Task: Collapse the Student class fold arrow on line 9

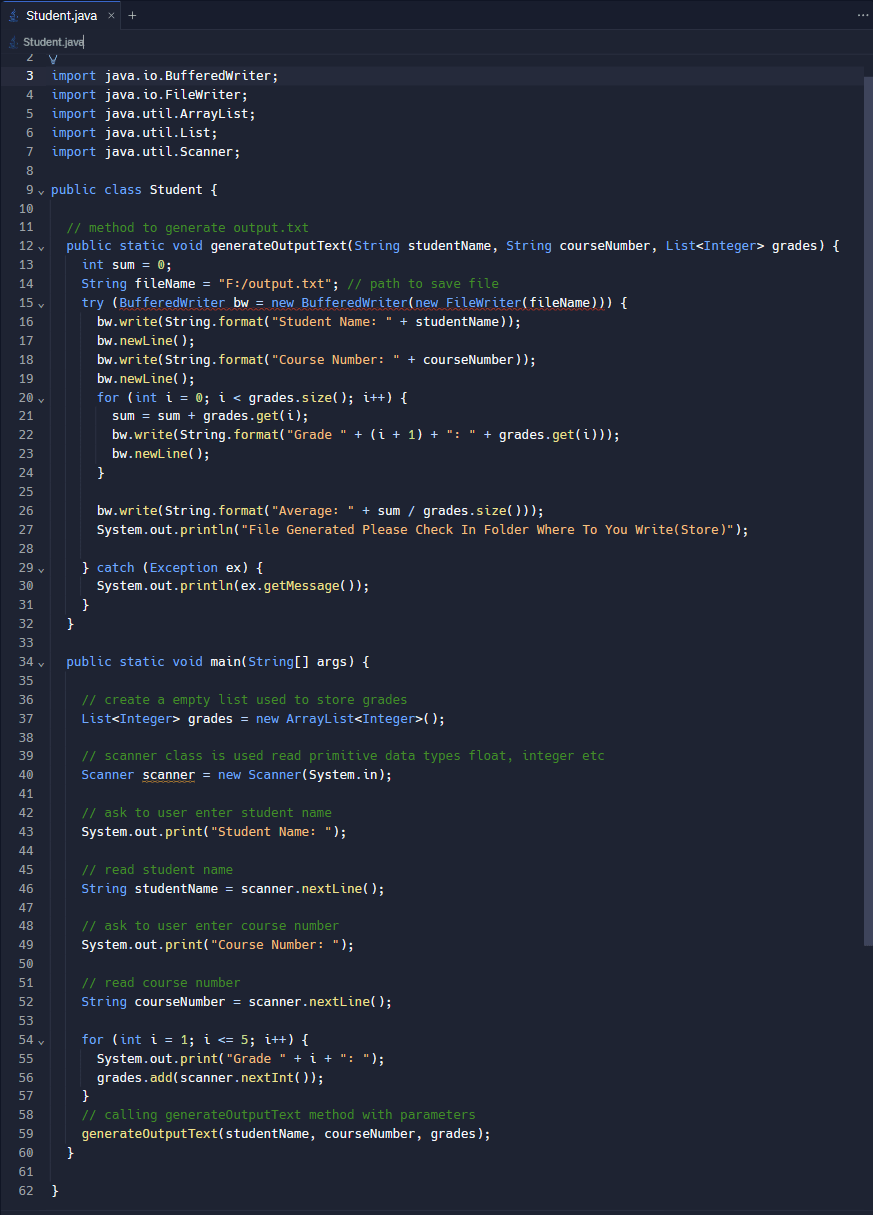Action: pyautogui.click(x=40, y=189)
